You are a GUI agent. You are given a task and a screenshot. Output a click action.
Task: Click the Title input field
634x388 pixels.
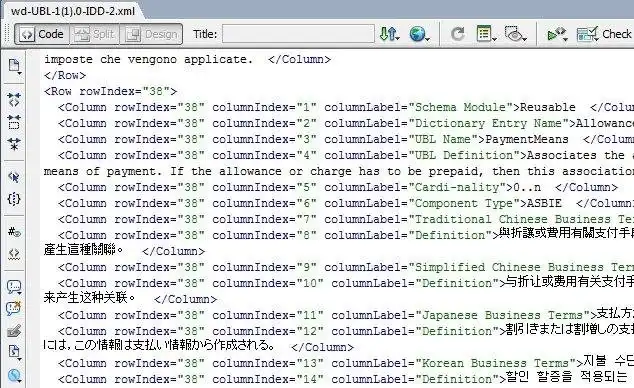pos(298,34)
